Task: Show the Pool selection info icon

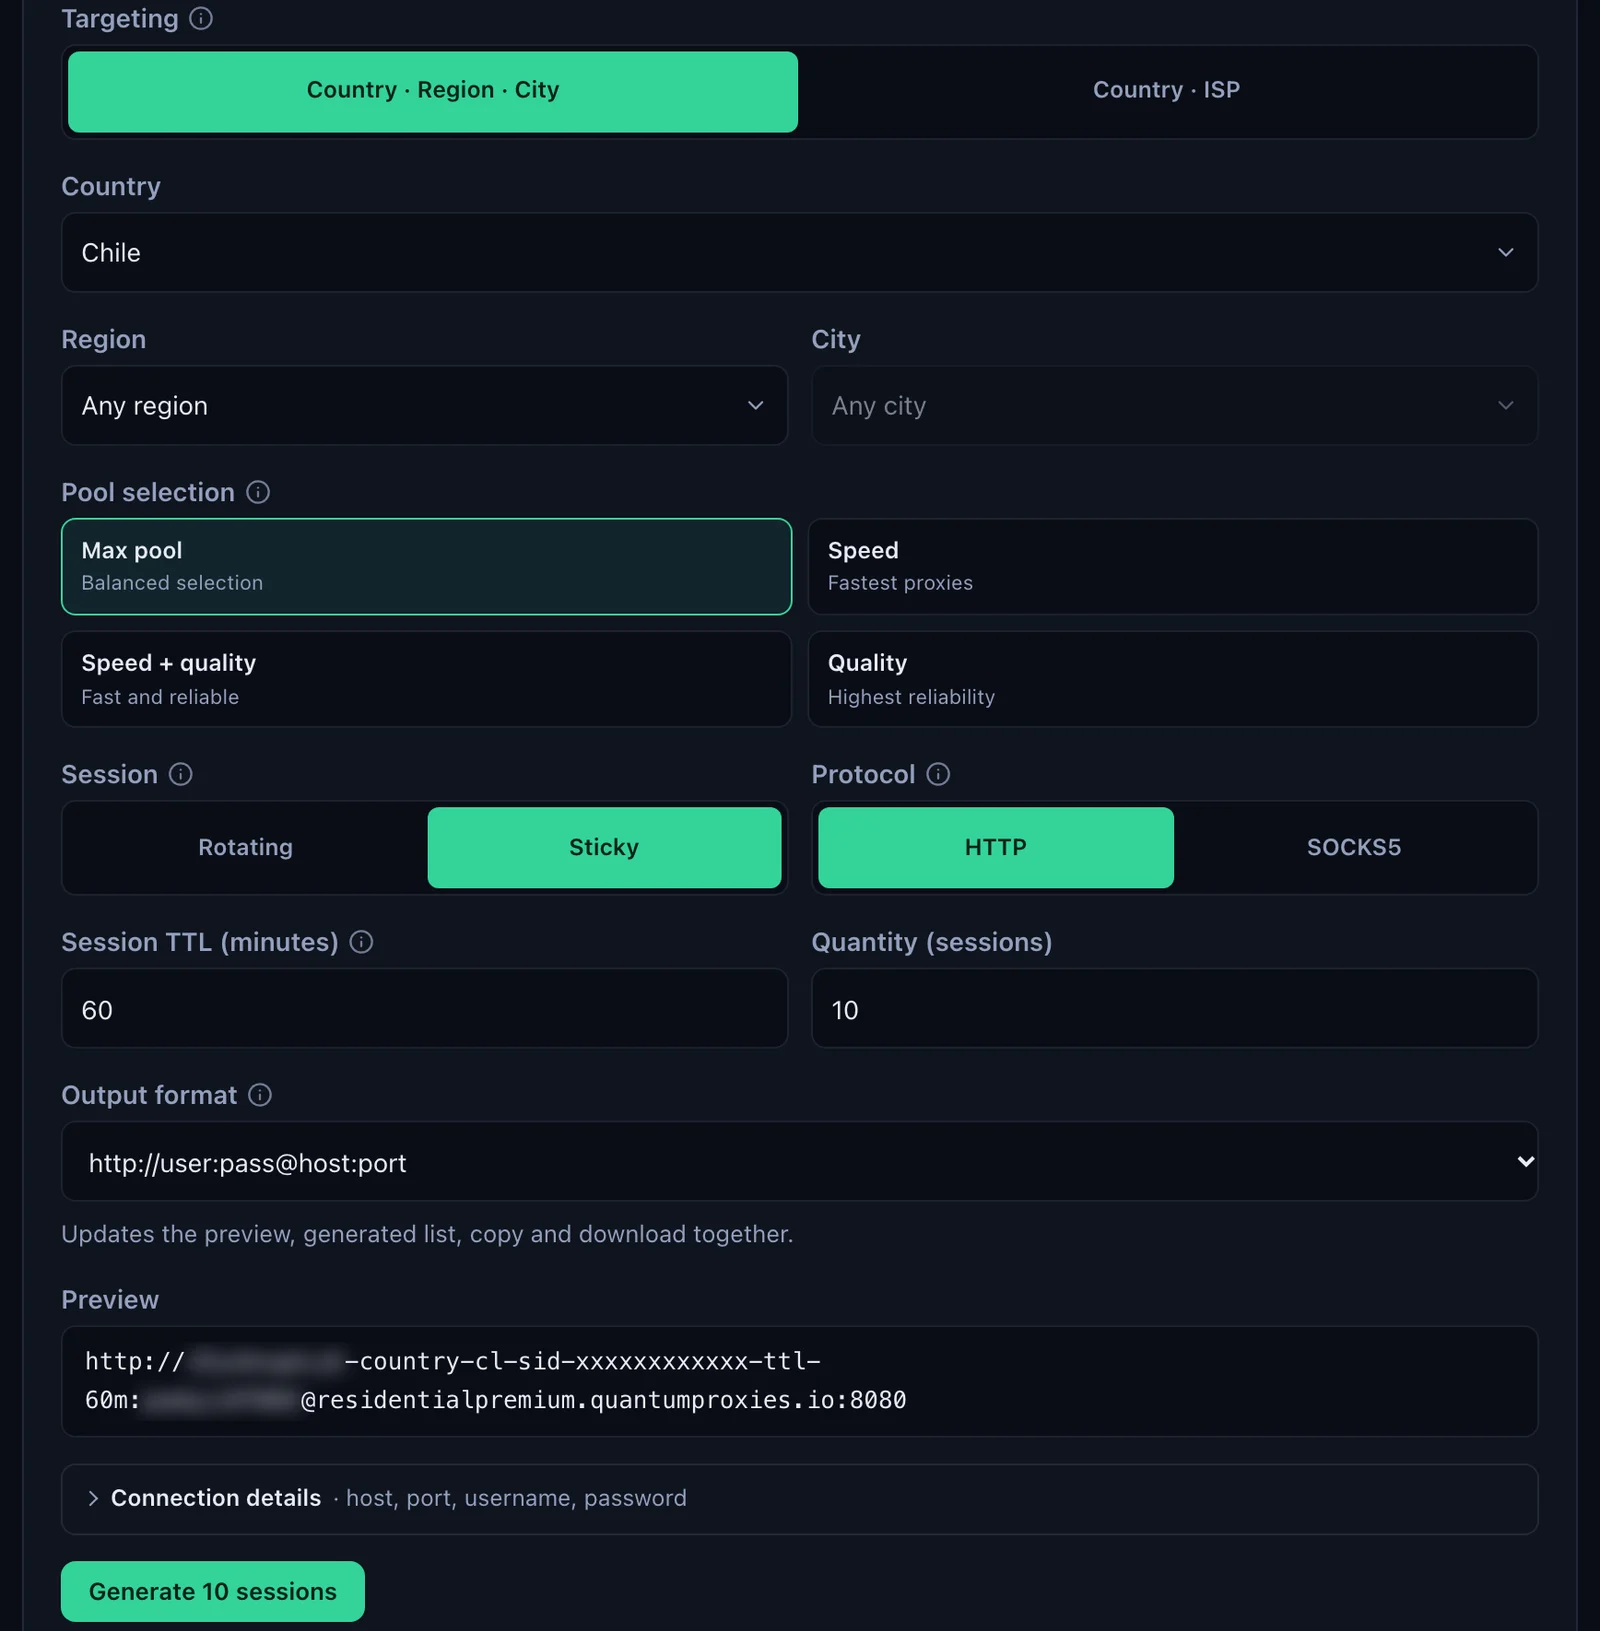Action: pyautogui.click(x=258, y=492)
